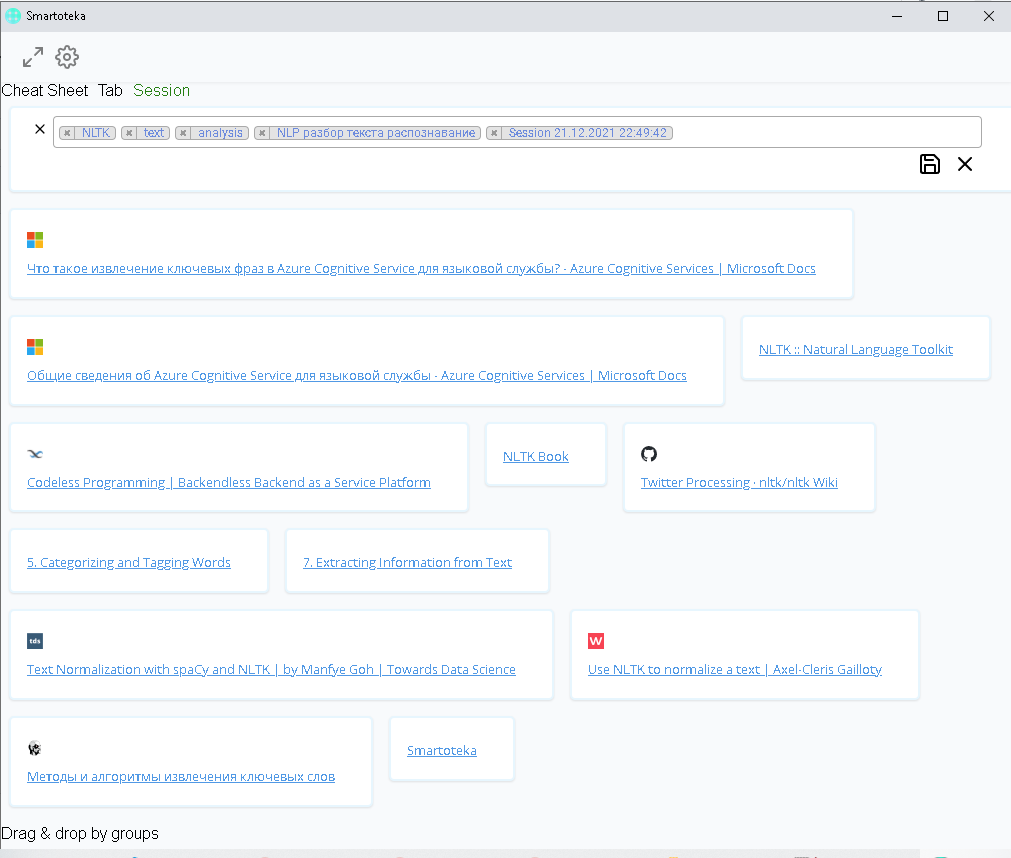
Task: Select the Session tab
Action: click(161, 90)
